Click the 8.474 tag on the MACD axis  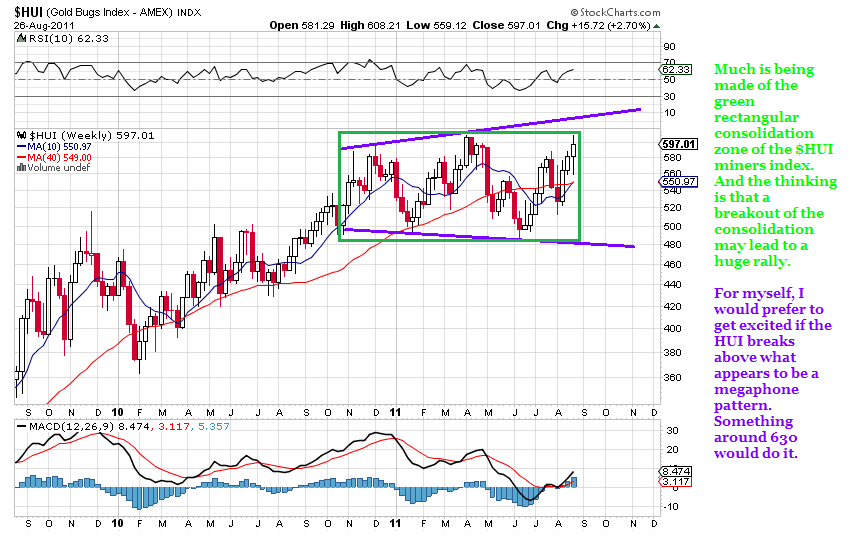tap(676, 472)
